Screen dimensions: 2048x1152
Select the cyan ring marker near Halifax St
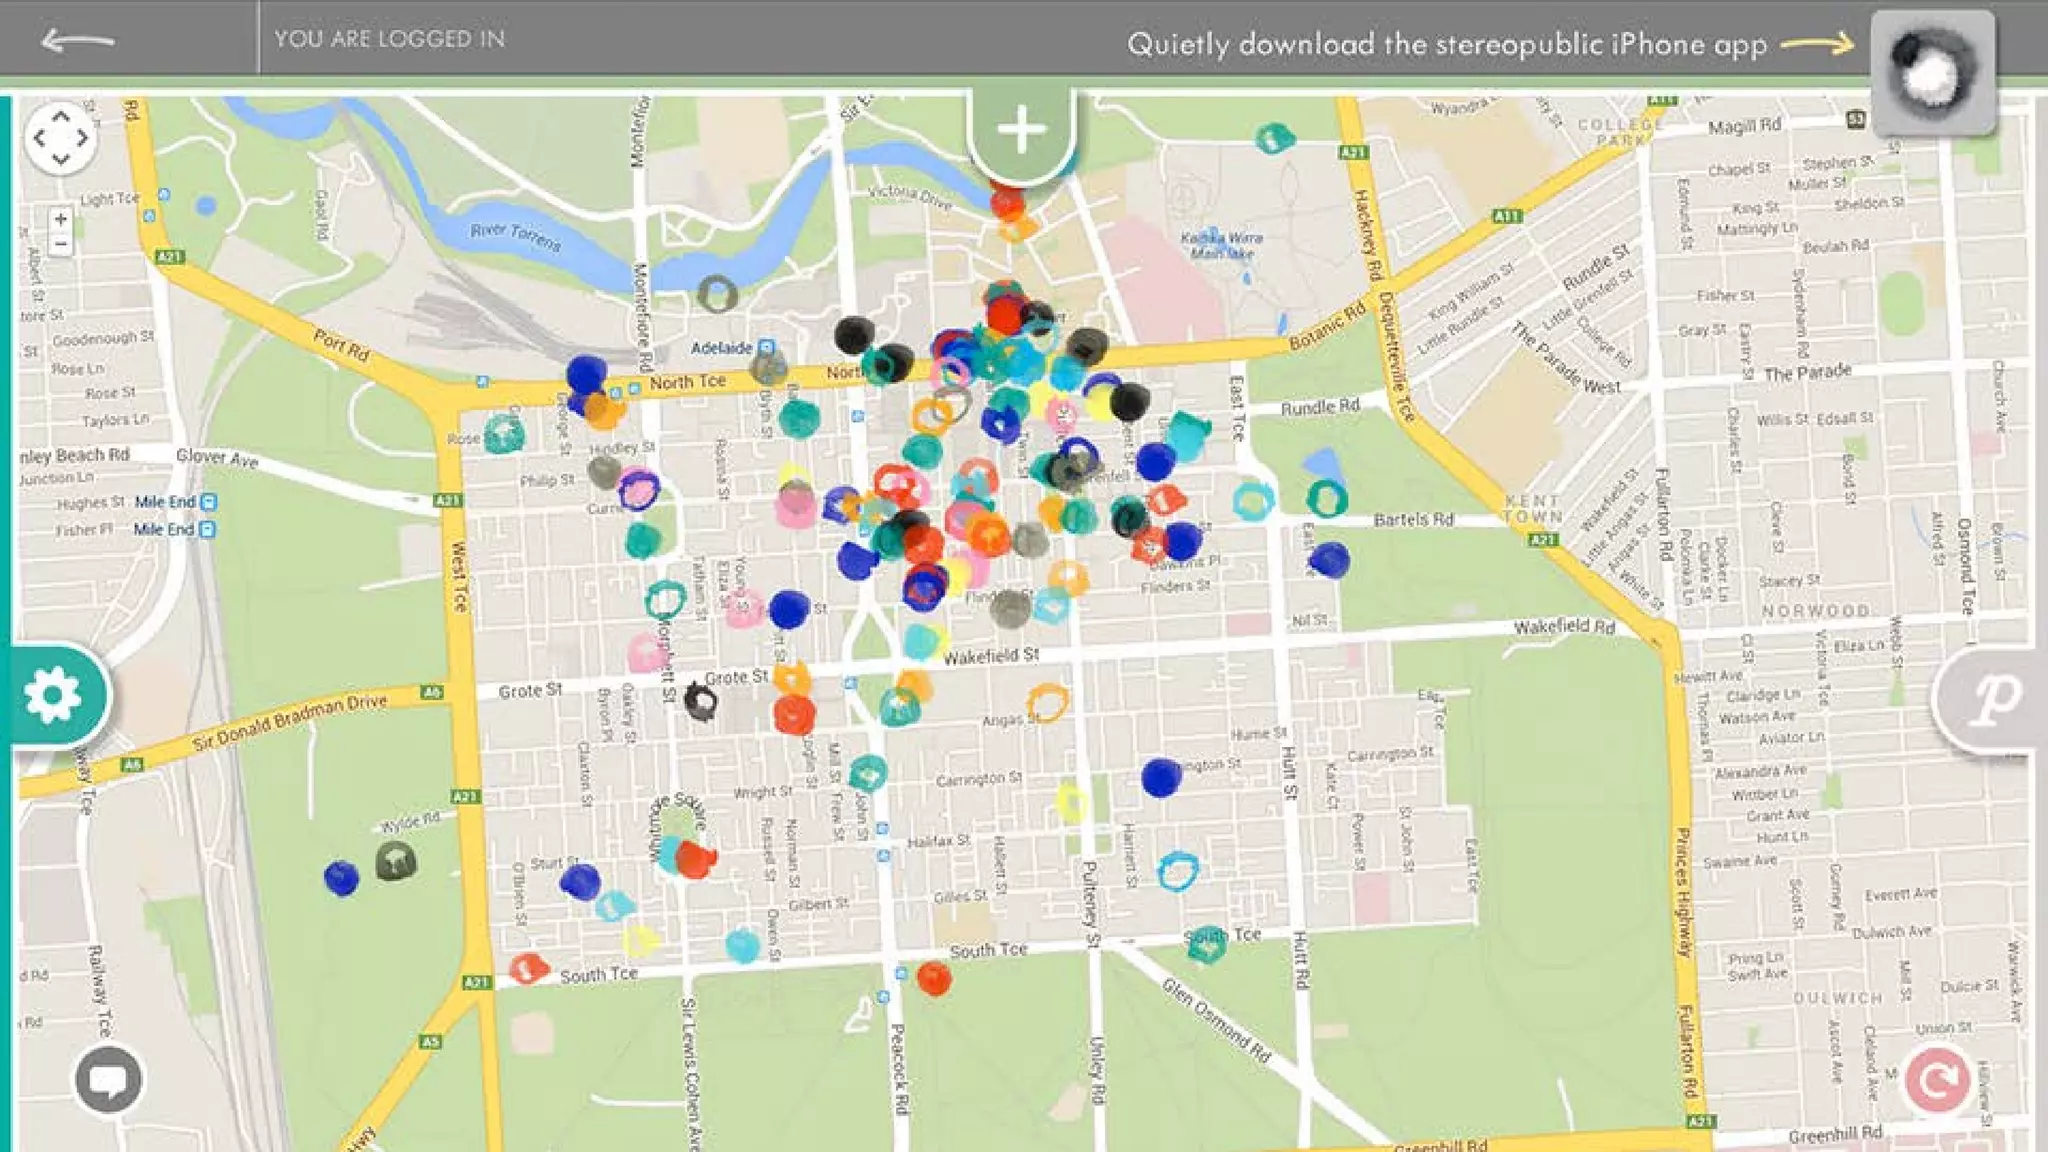(x=1177, y=871)
